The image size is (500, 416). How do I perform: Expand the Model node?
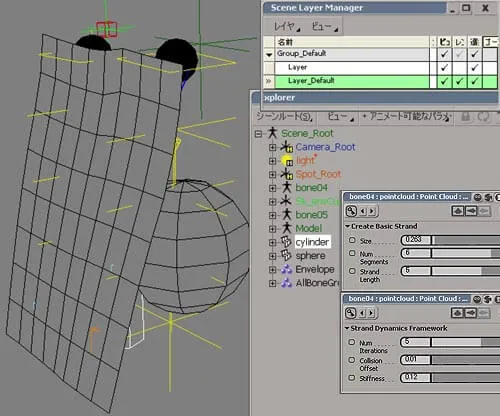pyautogui.click(x=272, y=229)
